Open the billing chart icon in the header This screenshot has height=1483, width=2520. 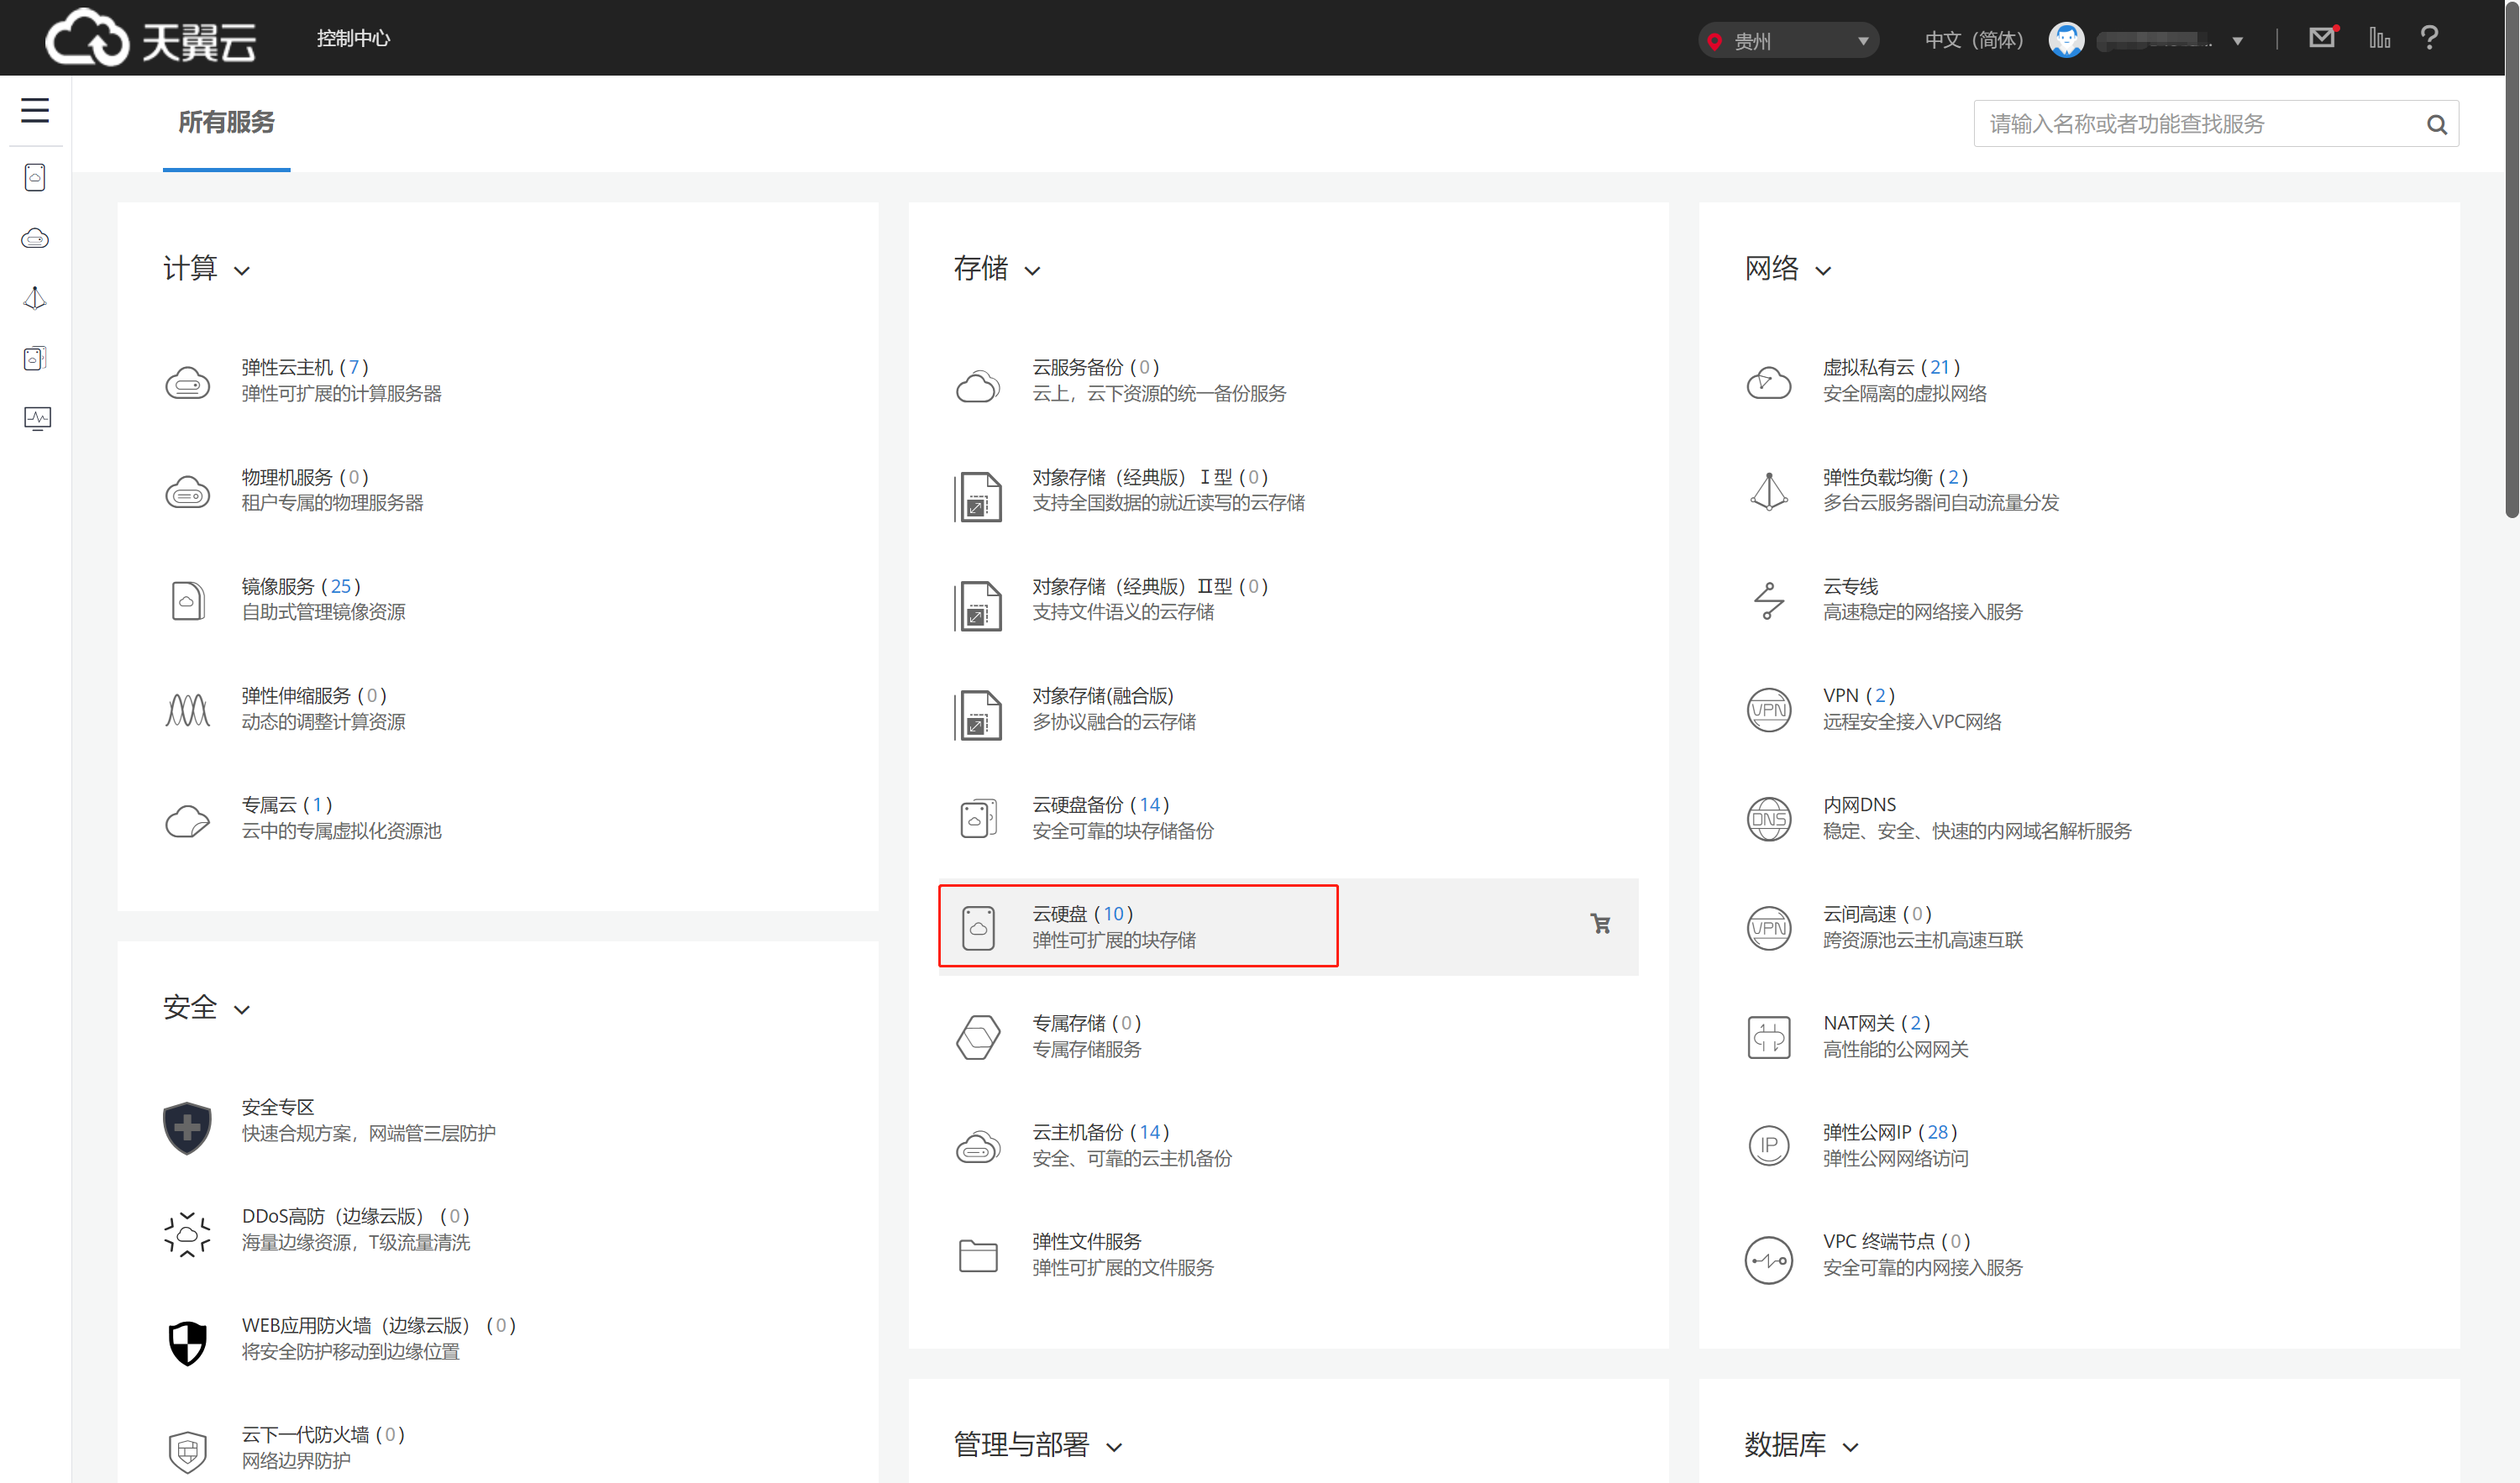coord(2379,38)
